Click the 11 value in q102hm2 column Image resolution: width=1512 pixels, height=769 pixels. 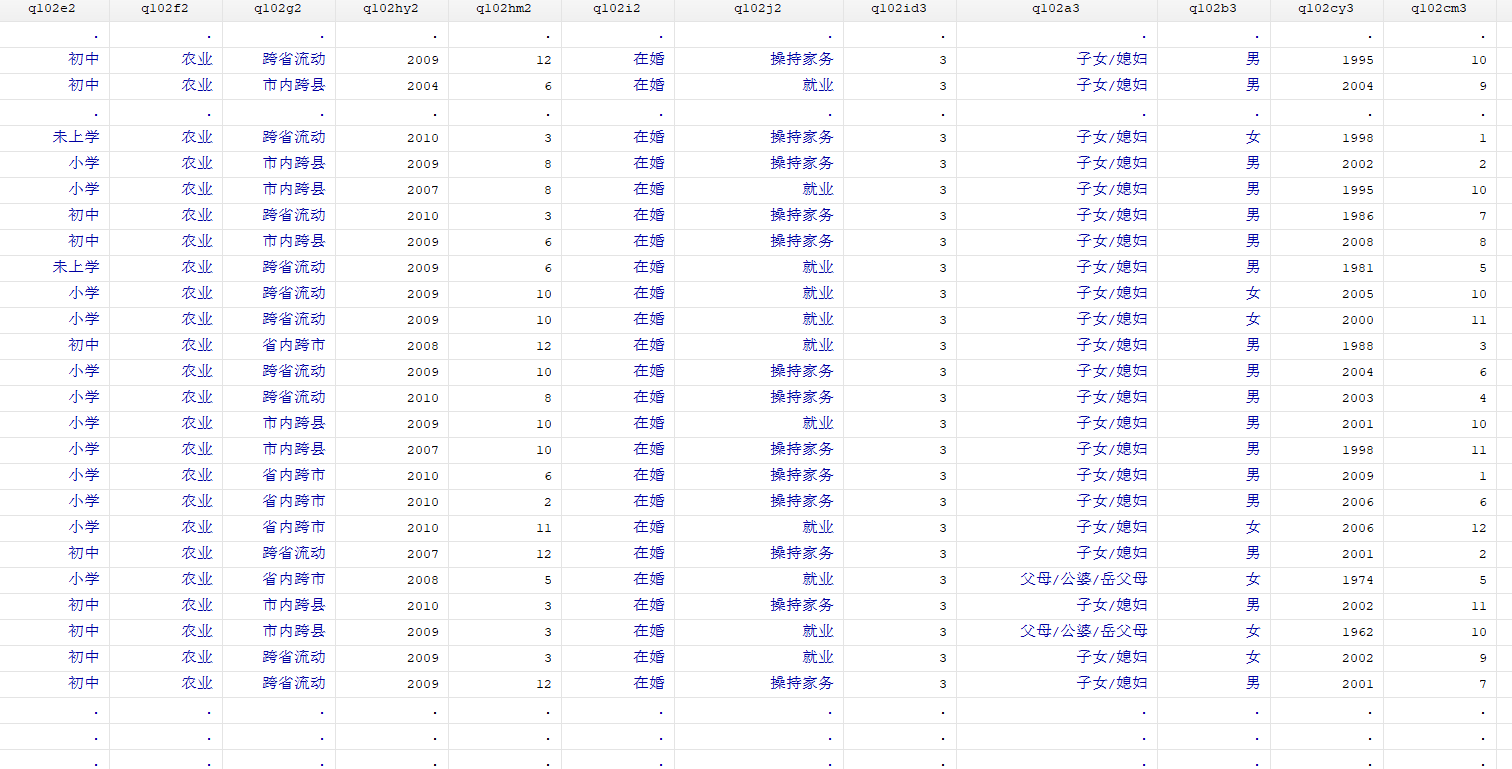point(544,528)
